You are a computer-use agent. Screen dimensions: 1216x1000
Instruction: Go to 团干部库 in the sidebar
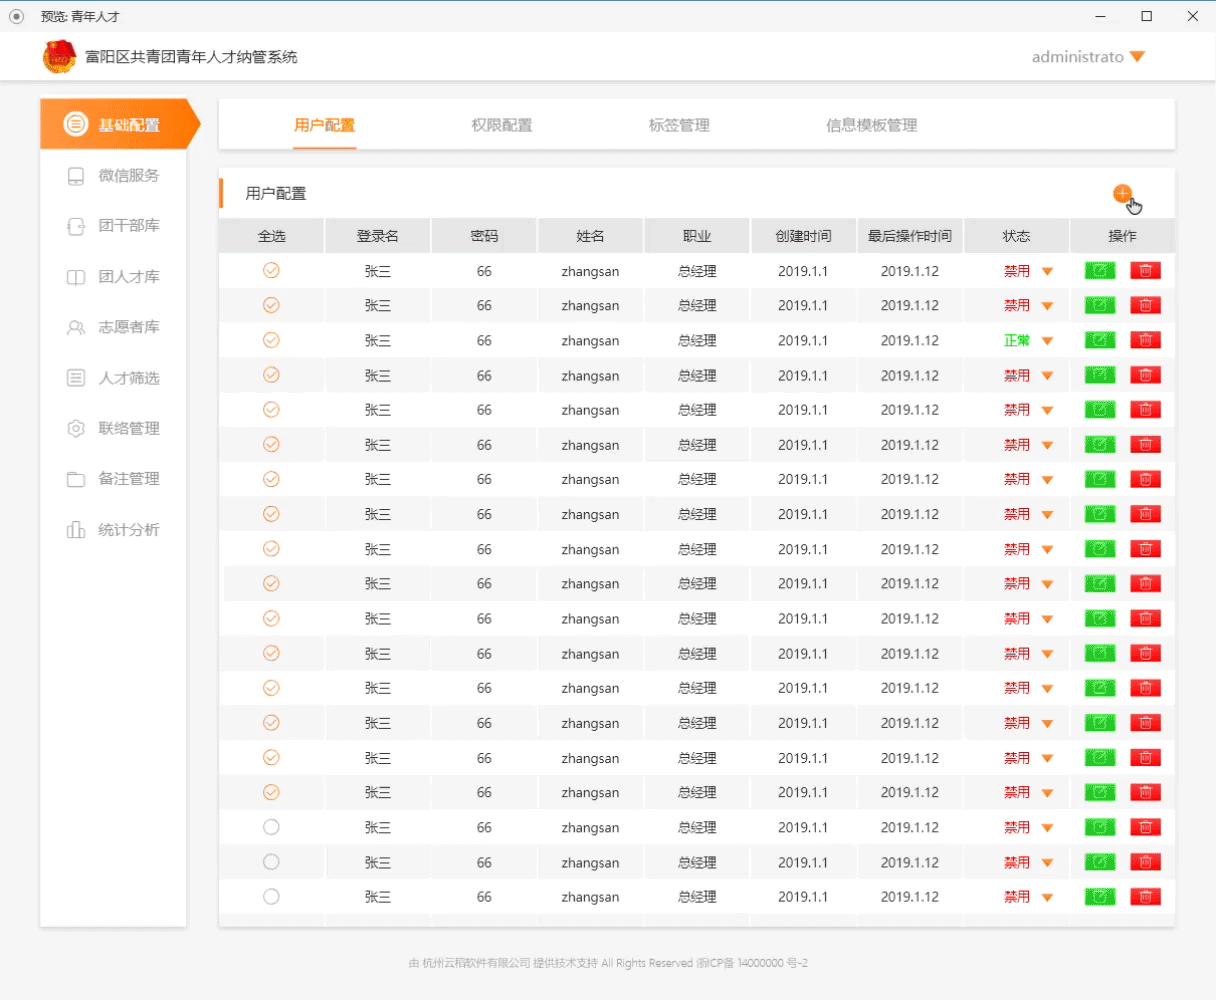[x=113, y=226]
